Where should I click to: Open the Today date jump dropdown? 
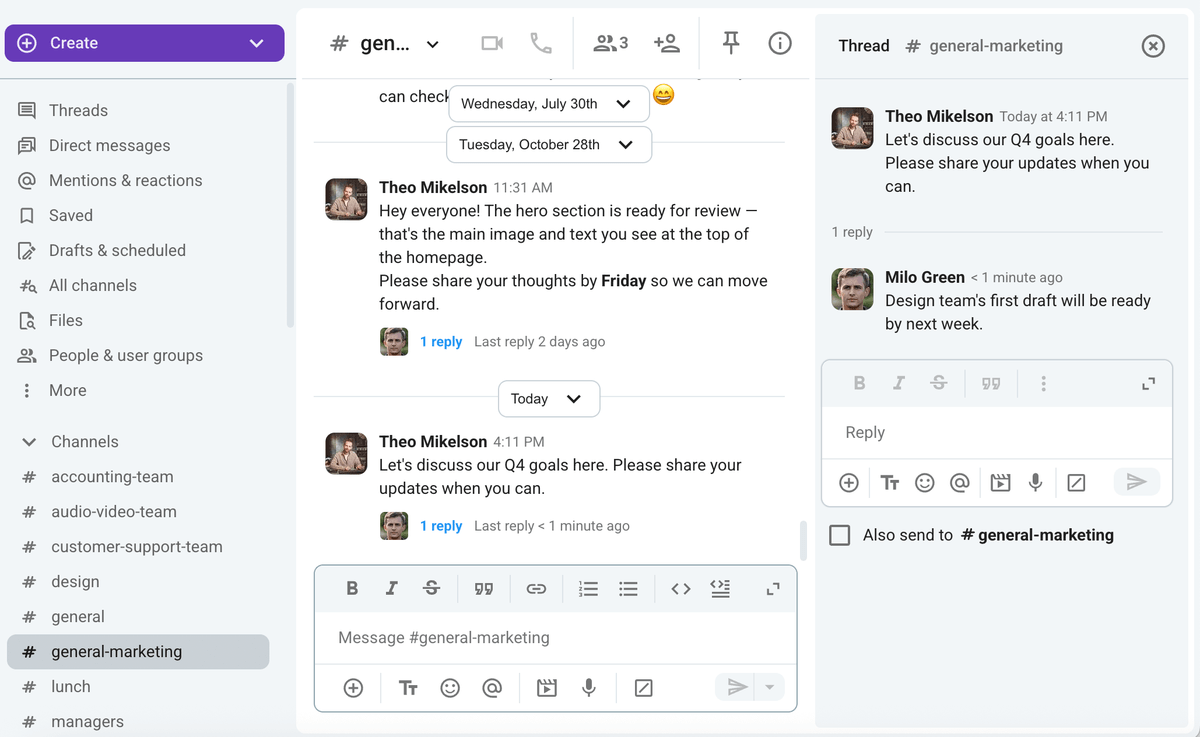548,398
